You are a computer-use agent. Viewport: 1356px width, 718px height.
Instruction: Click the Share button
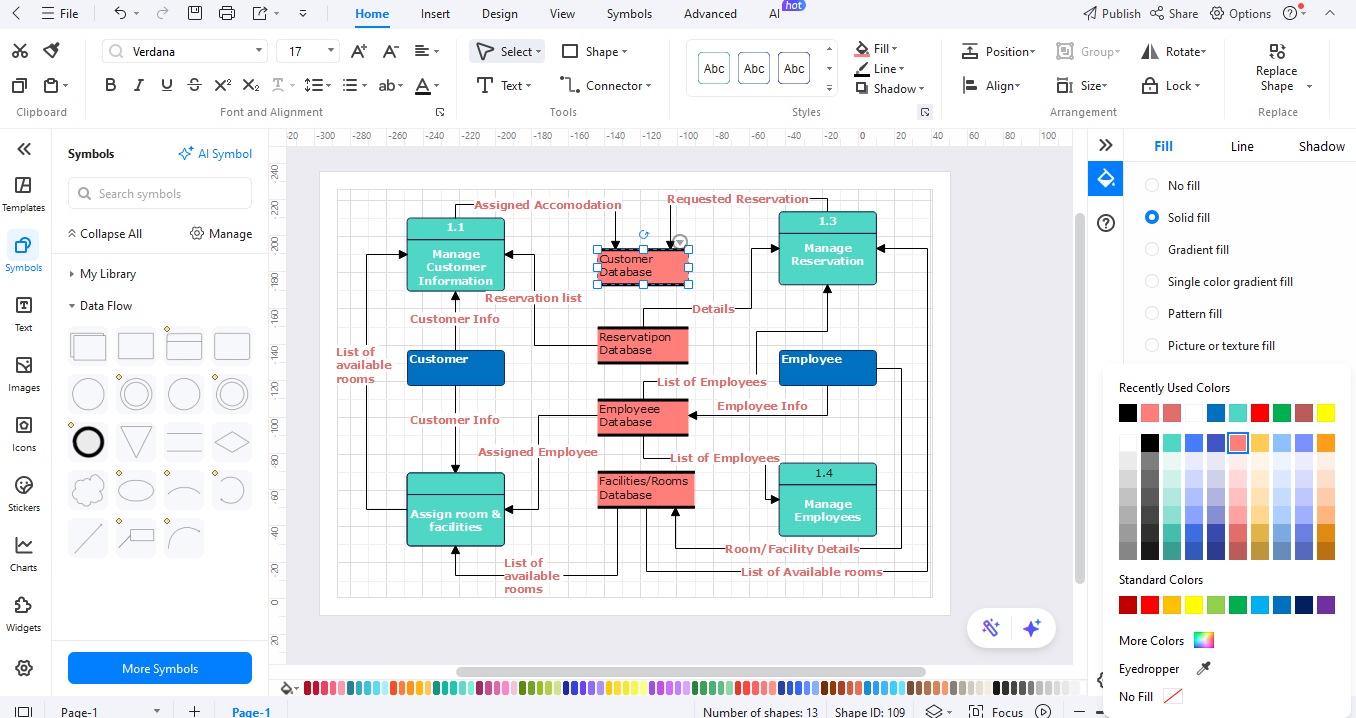click(x=1174, y=14)
